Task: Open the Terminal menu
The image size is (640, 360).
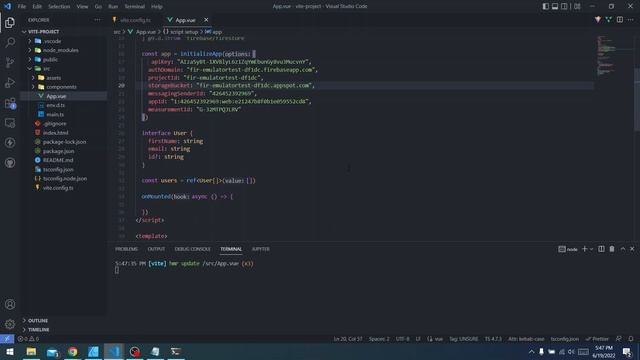Action: pos(135,7)
